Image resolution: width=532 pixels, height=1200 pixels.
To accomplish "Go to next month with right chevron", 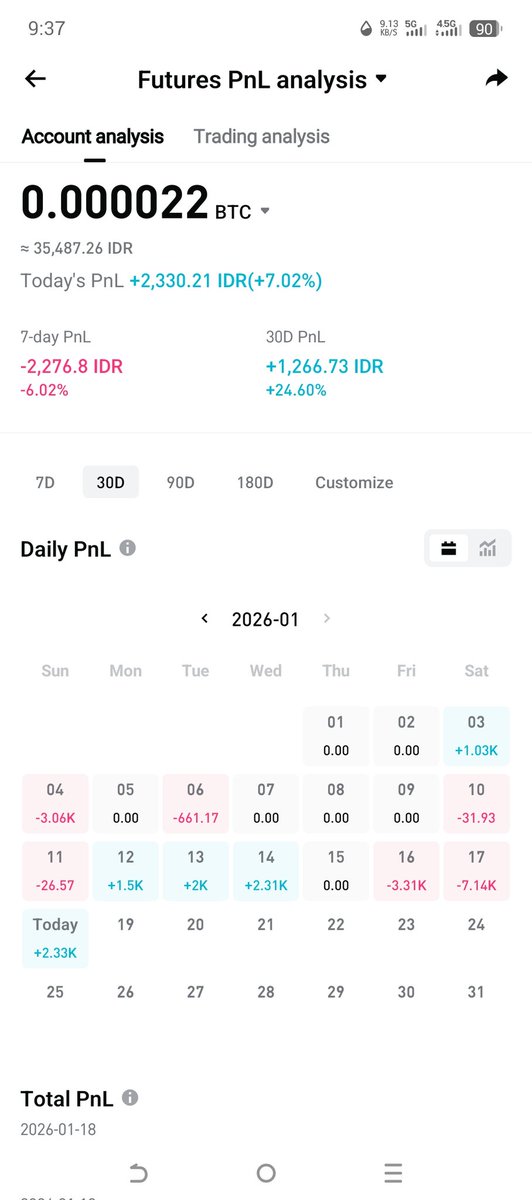I will (x=326, y=619).
